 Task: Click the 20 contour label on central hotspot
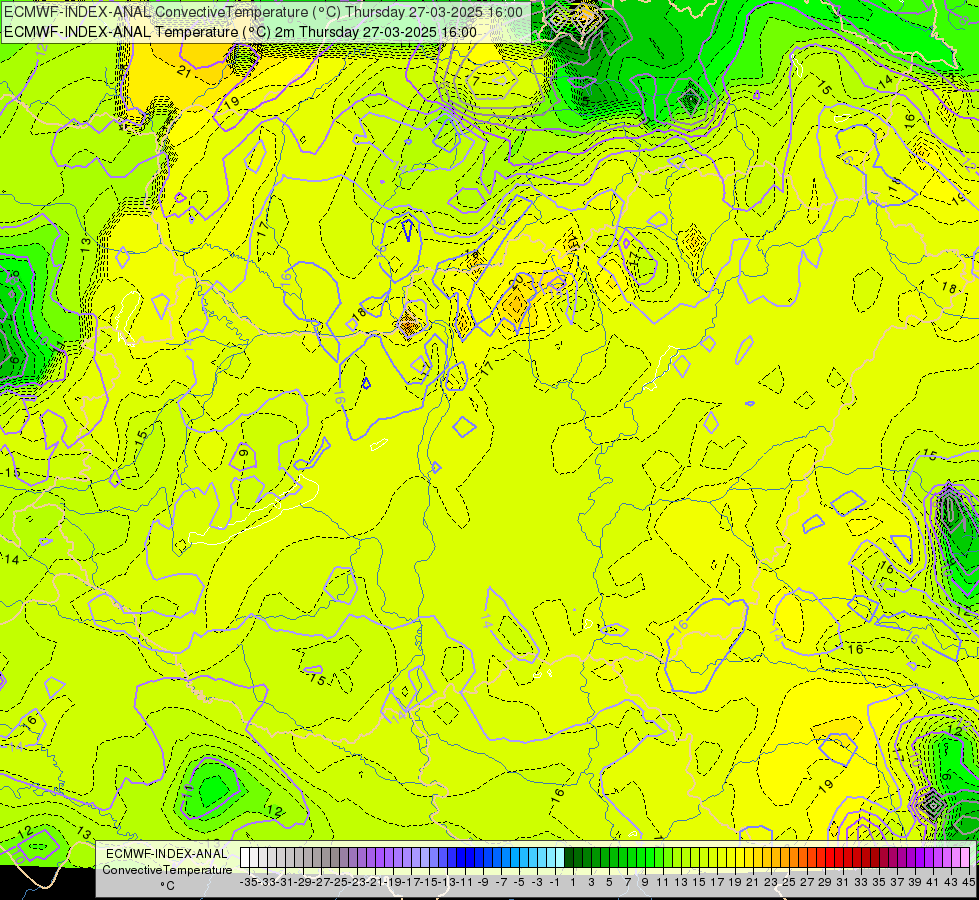[x=516, y=281]
